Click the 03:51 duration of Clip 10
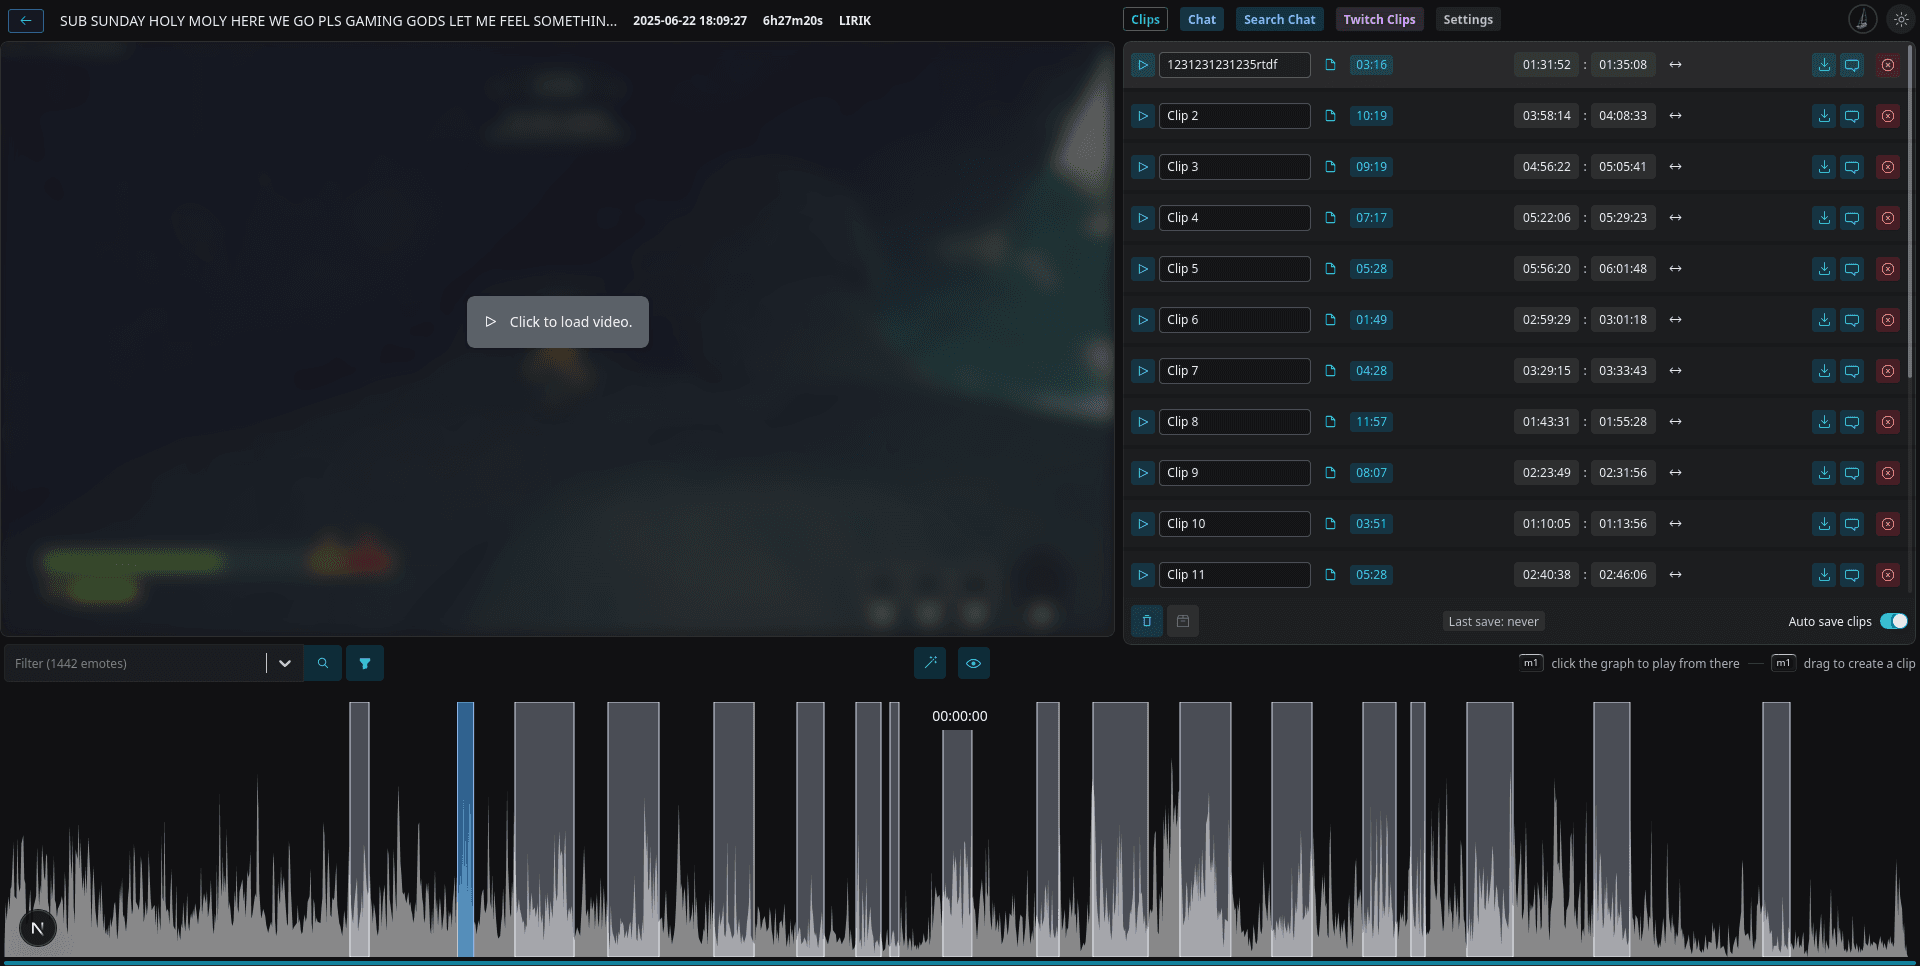 pos(1371,524)
